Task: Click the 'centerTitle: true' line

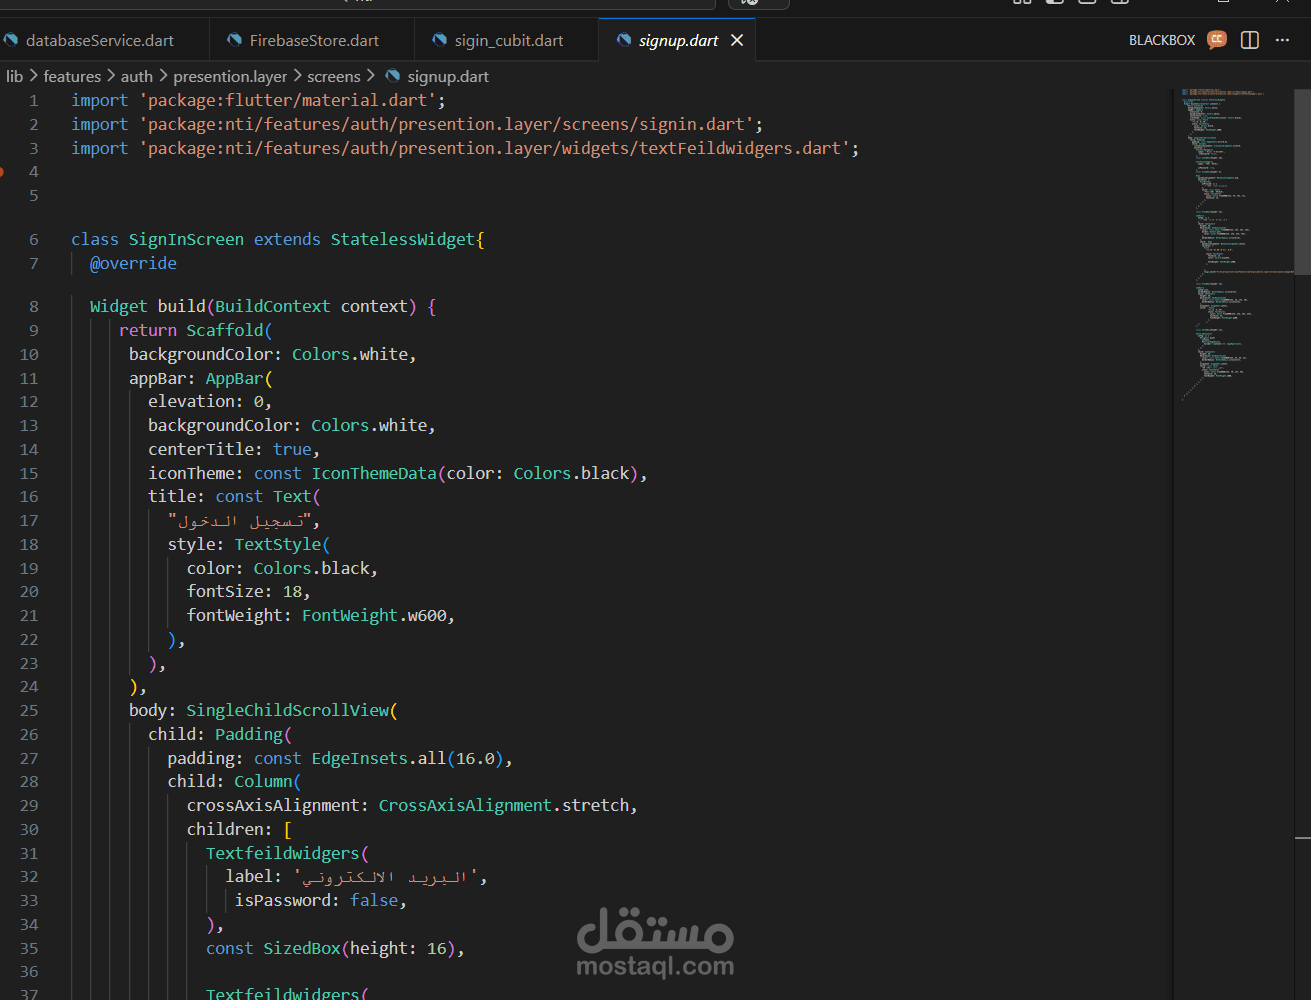Action: point(234,450)
